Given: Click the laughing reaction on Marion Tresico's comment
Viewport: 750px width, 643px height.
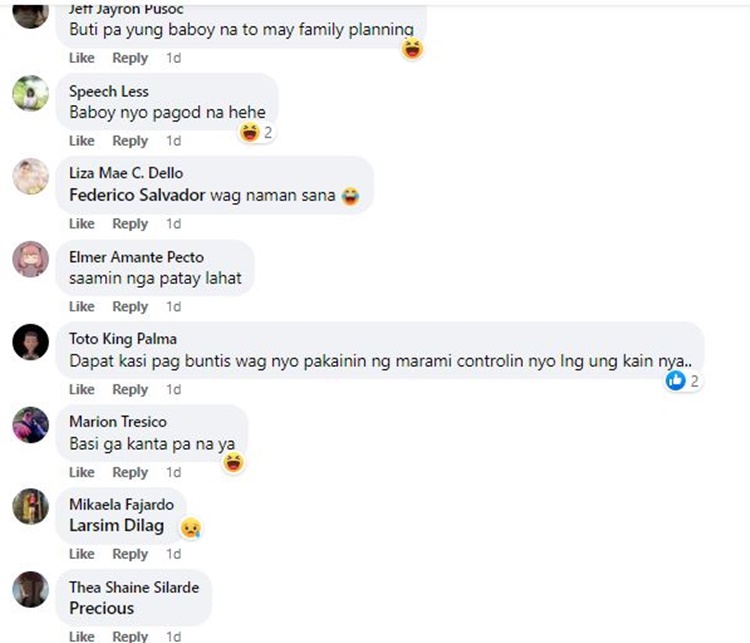Looking at the screenshot, I should [234, 462].
